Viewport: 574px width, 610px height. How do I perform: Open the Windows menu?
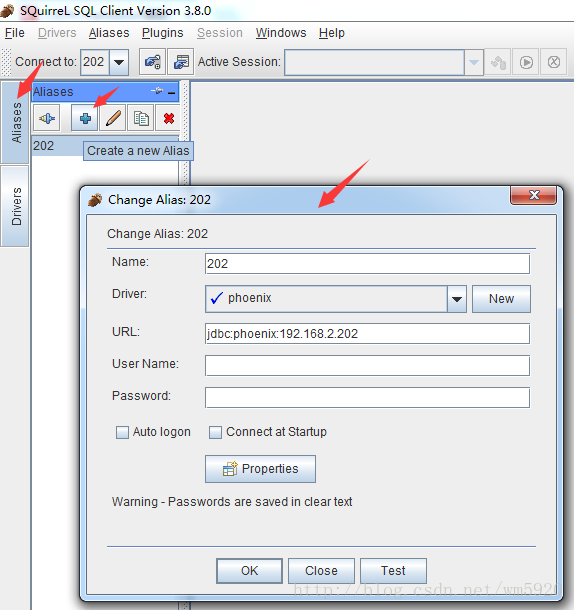(x=281, y=33)
